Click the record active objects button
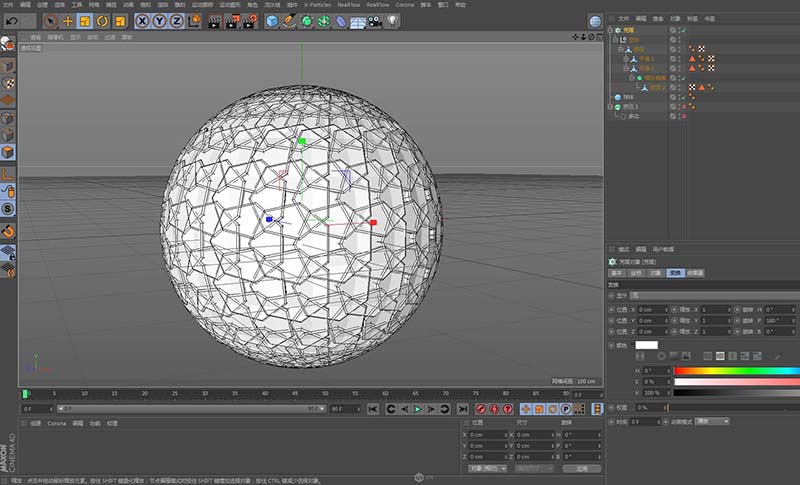Image resolution: width=800 pixels, height=485 pixels. point(480,409)
